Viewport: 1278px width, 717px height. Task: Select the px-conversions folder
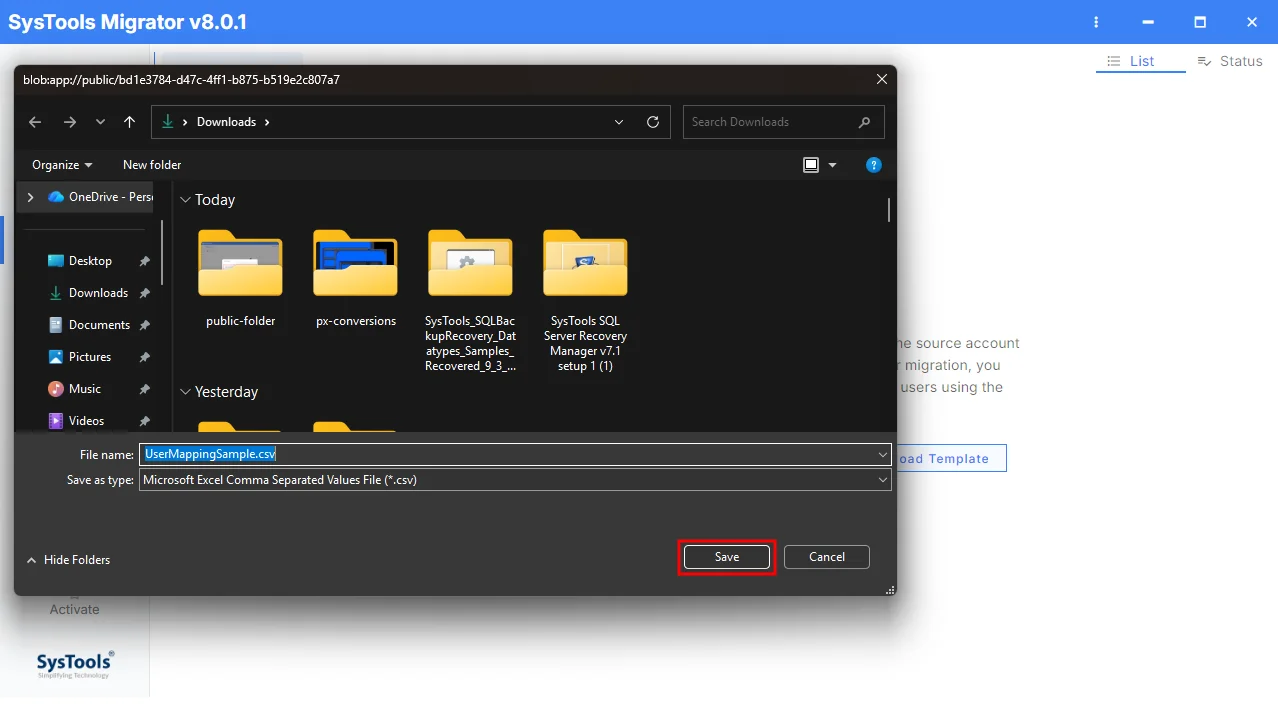pyautogui.click(x=356, y=278)
